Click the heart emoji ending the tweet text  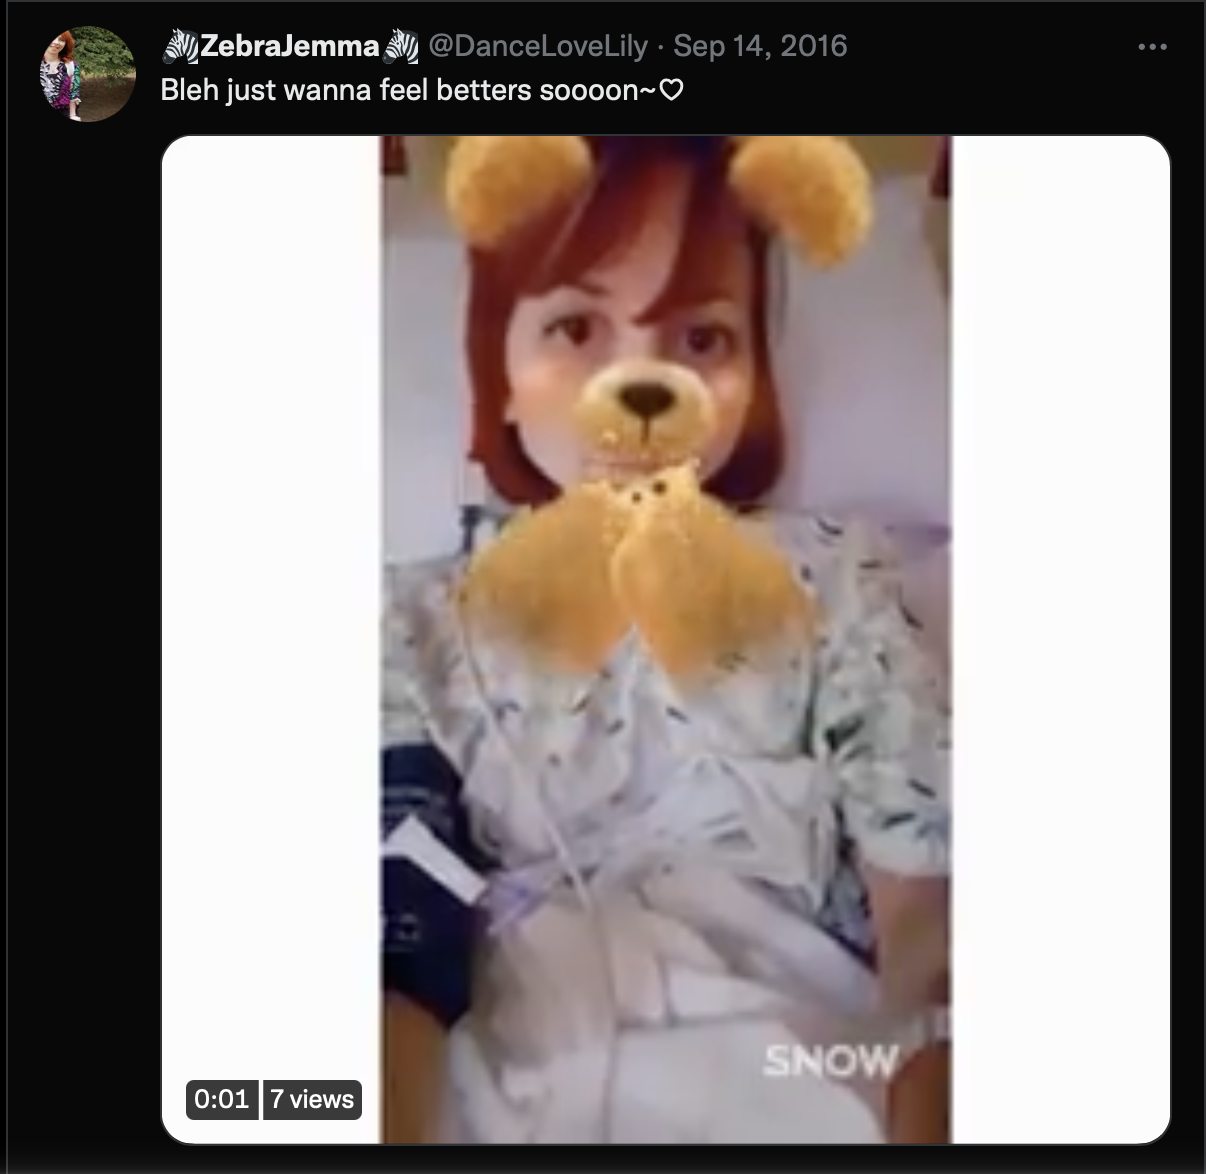pos(672,90)
